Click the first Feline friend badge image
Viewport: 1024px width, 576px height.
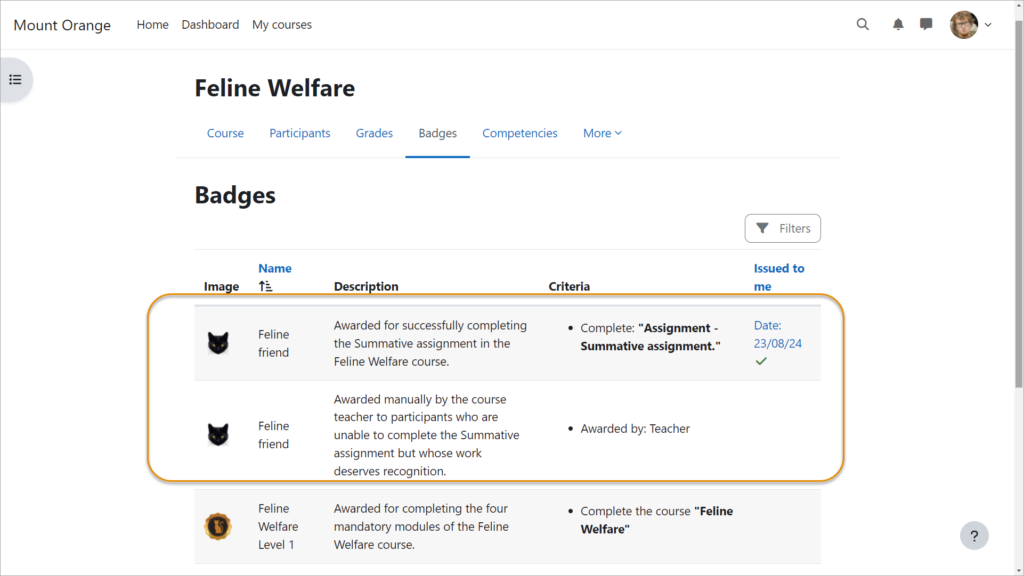218,344
